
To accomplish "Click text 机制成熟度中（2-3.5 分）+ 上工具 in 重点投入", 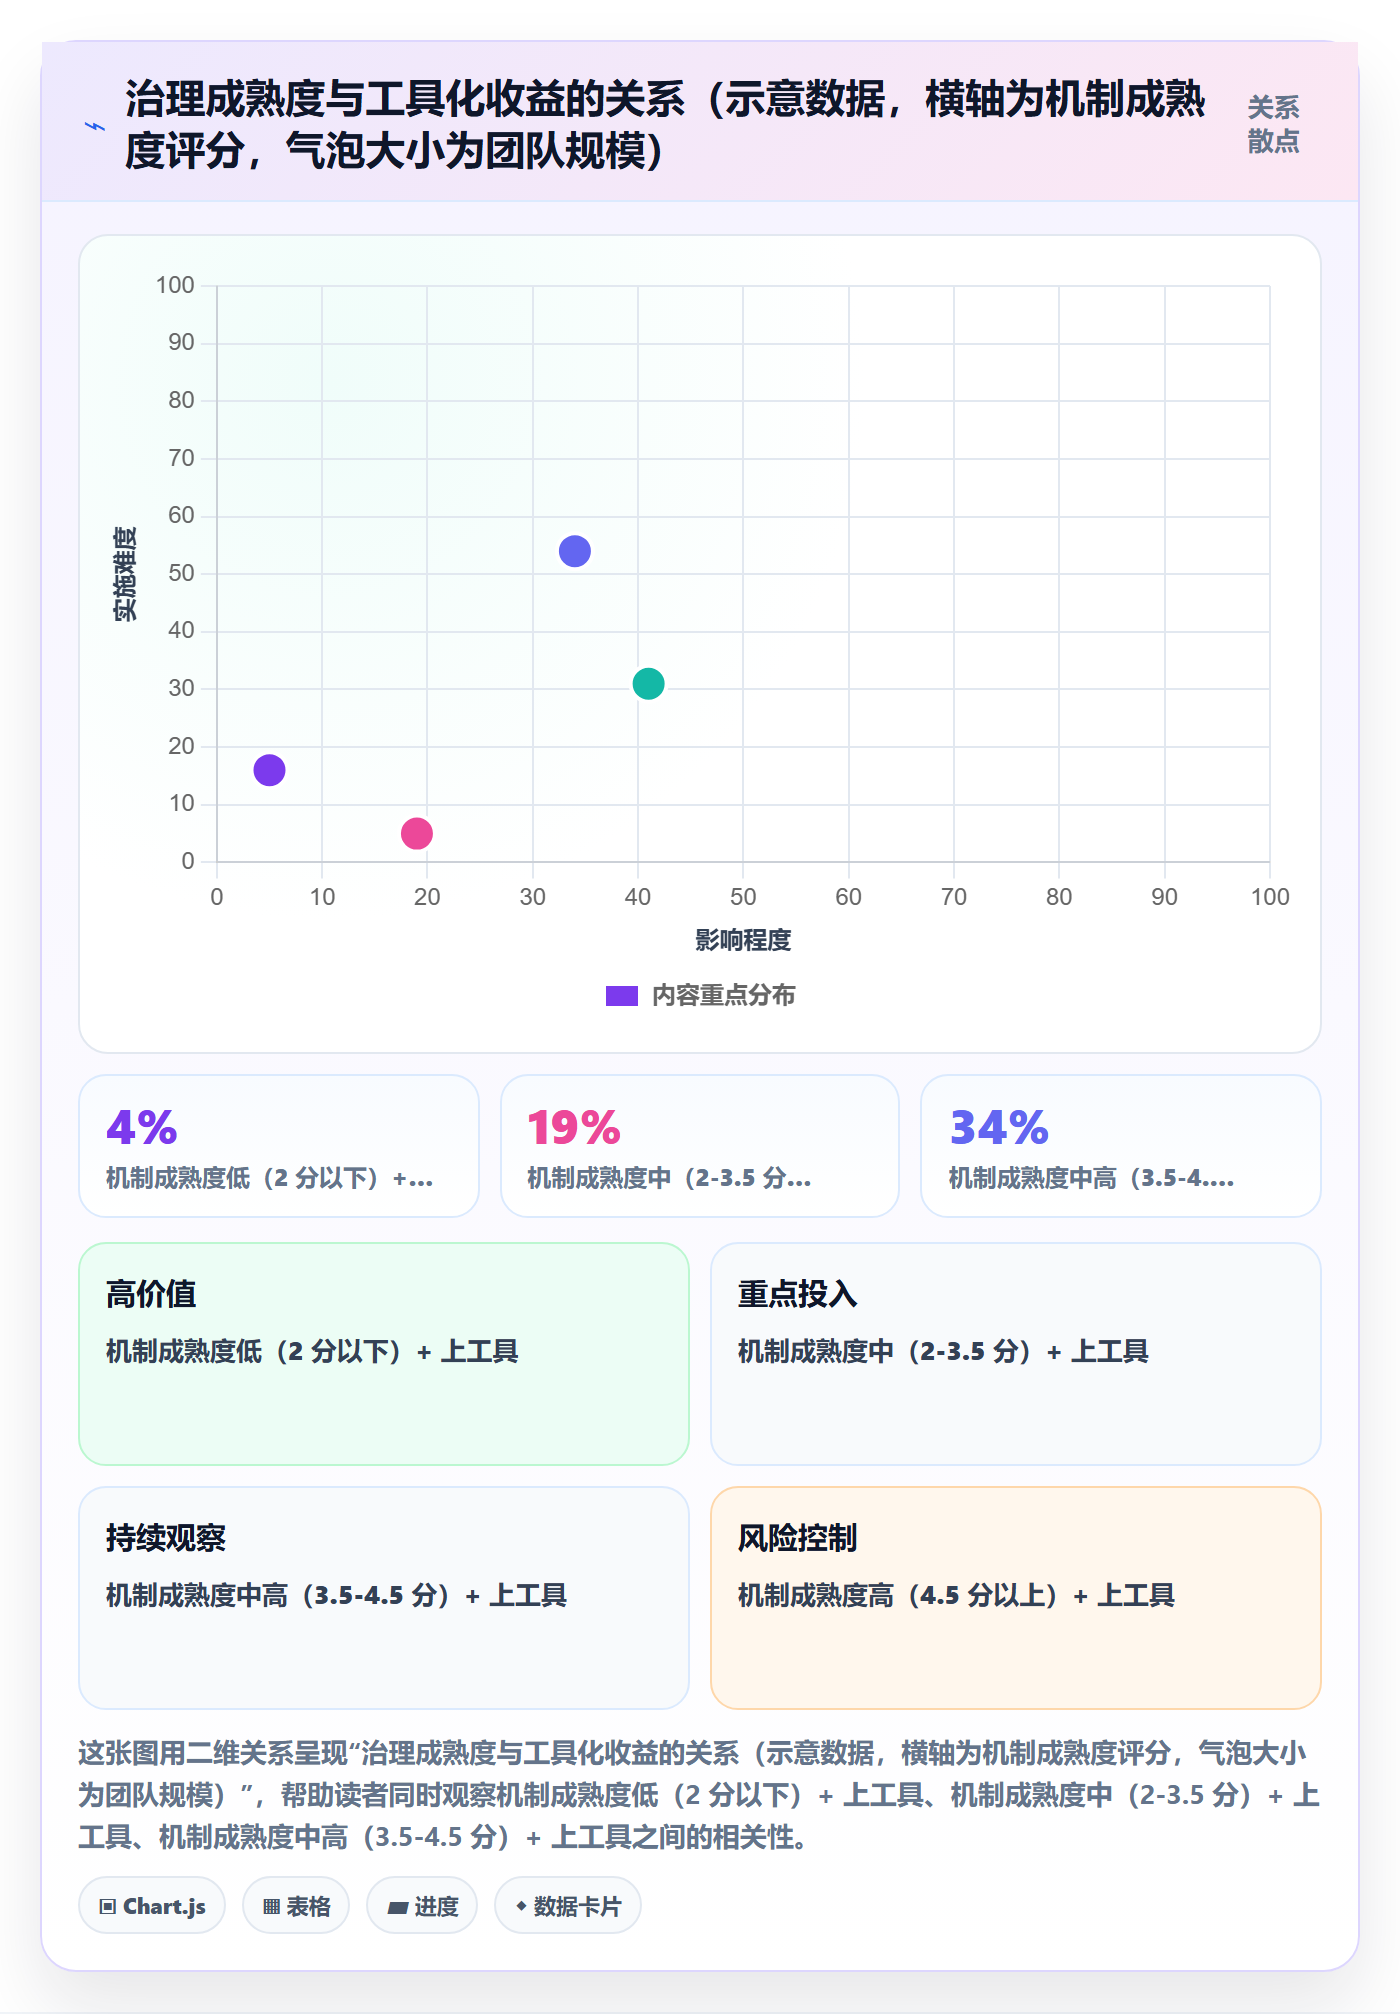I will 943,1352.
